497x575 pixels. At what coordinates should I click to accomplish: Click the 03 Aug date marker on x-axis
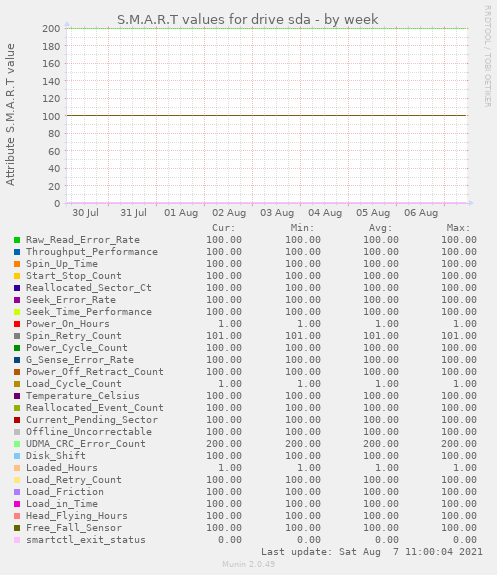[277, 213]
